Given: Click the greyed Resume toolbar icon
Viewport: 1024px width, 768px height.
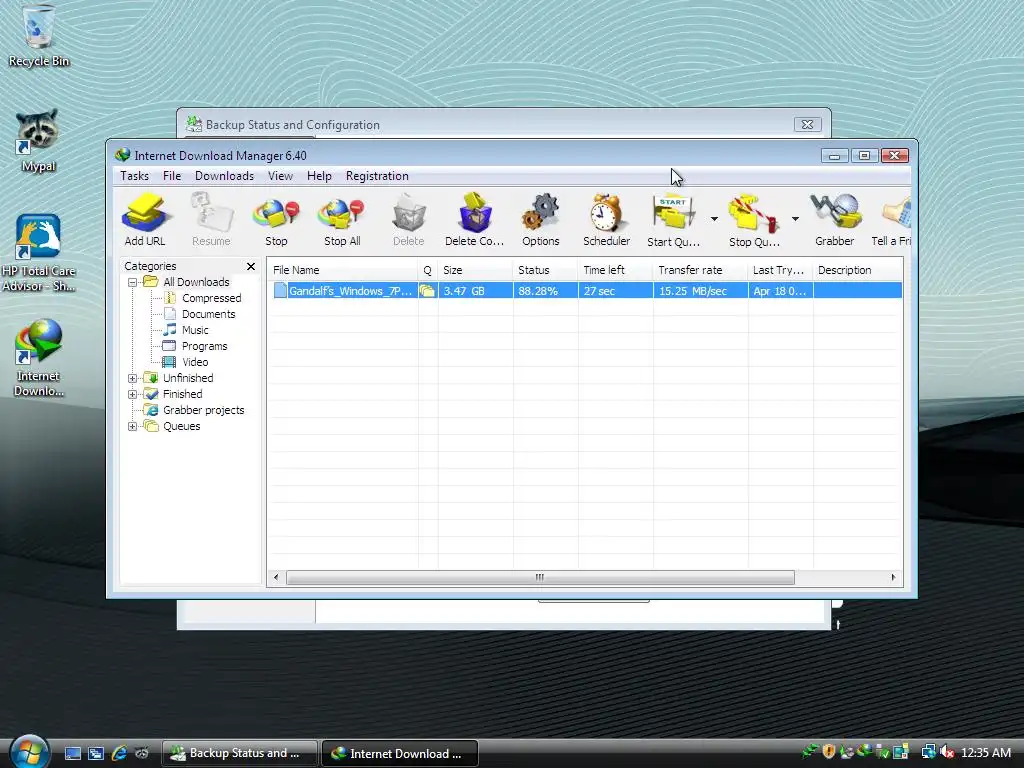Looking at the screenshot, I should (211, 219).
